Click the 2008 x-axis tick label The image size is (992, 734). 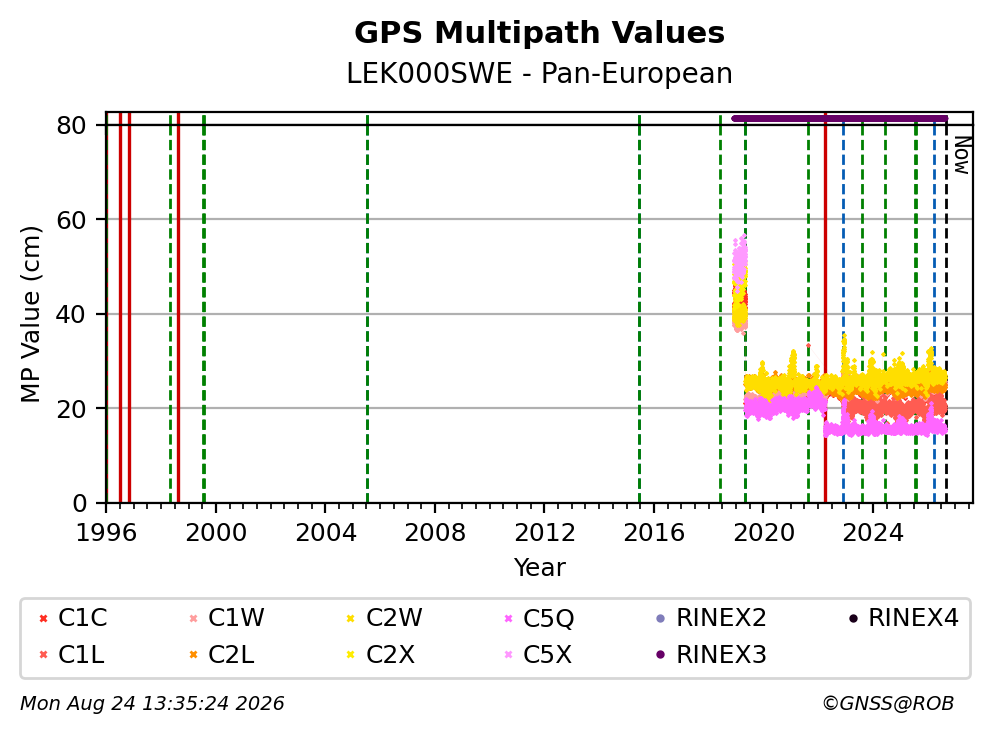pyautogui.click(x=435, y=533)
